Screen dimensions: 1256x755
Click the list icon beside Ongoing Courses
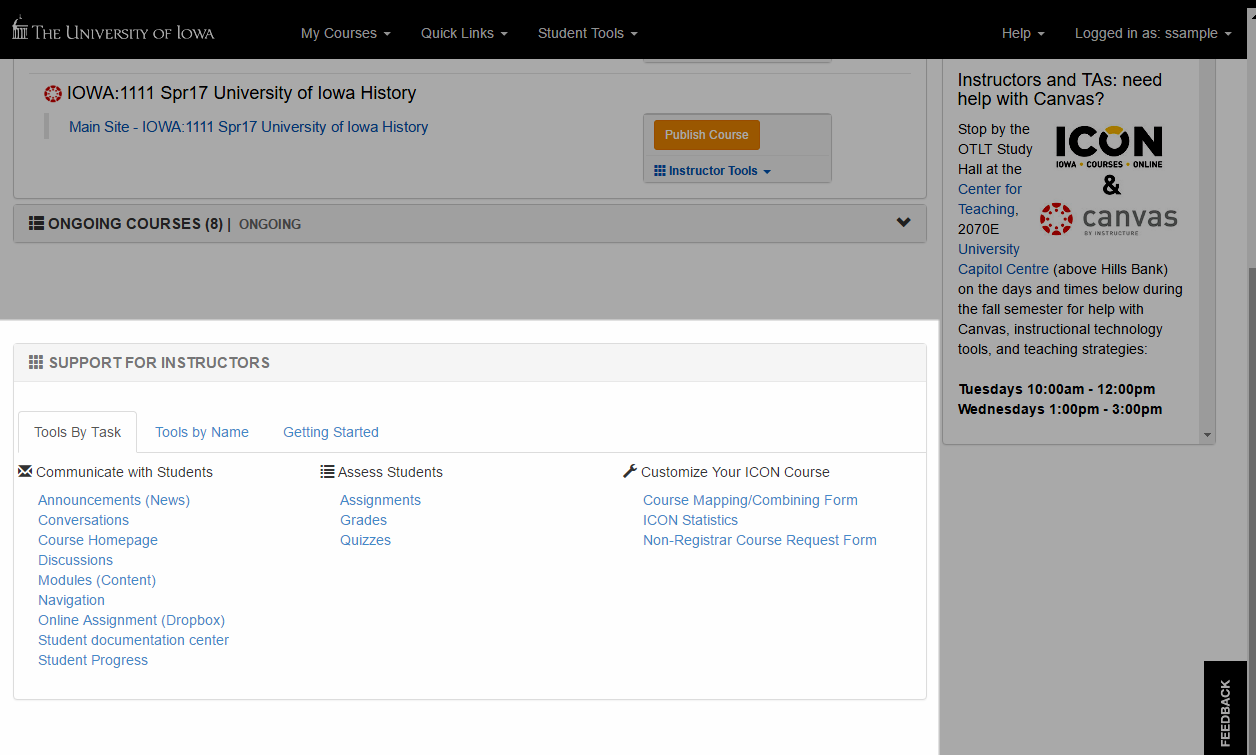36,223
